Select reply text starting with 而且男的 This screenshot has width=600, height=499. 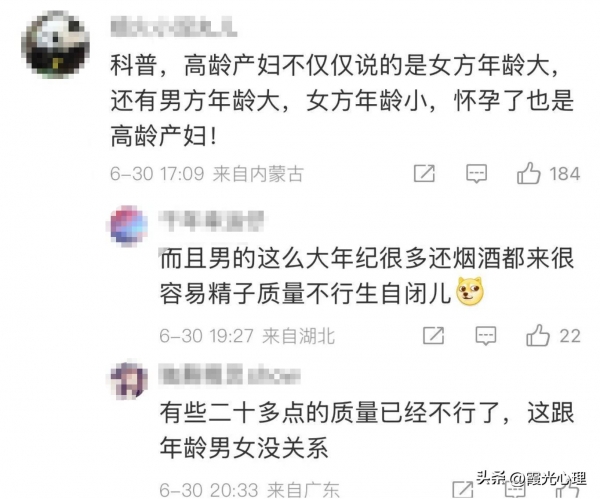(x=367, y=277)
